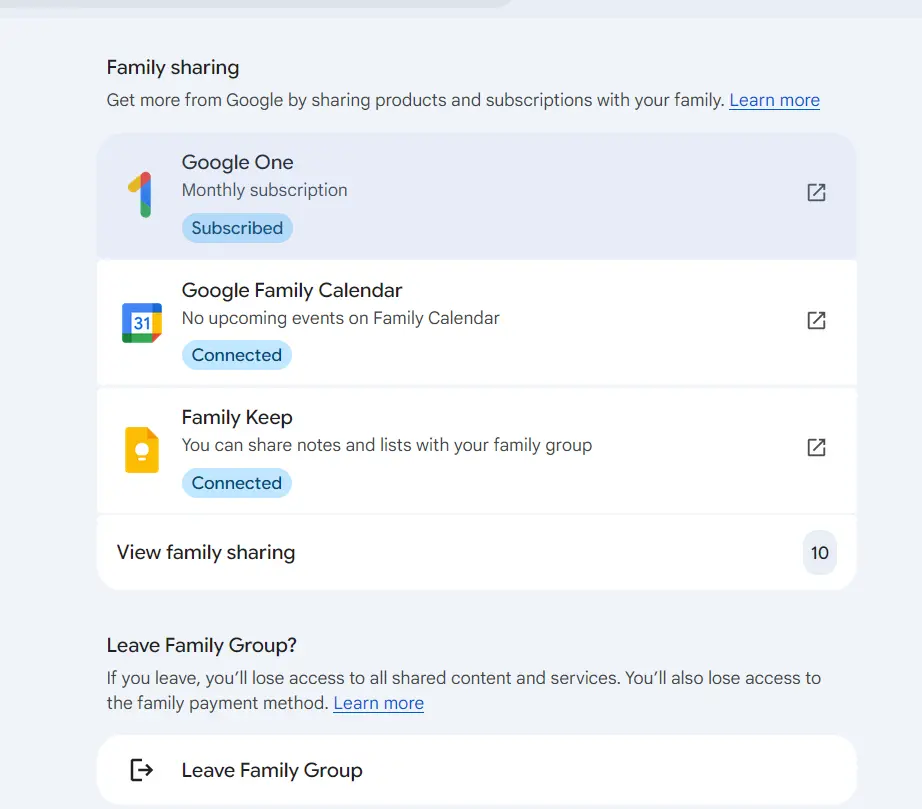Click the 10 count badge
Viewport: 922px width, 809px height.
(819, 553)
